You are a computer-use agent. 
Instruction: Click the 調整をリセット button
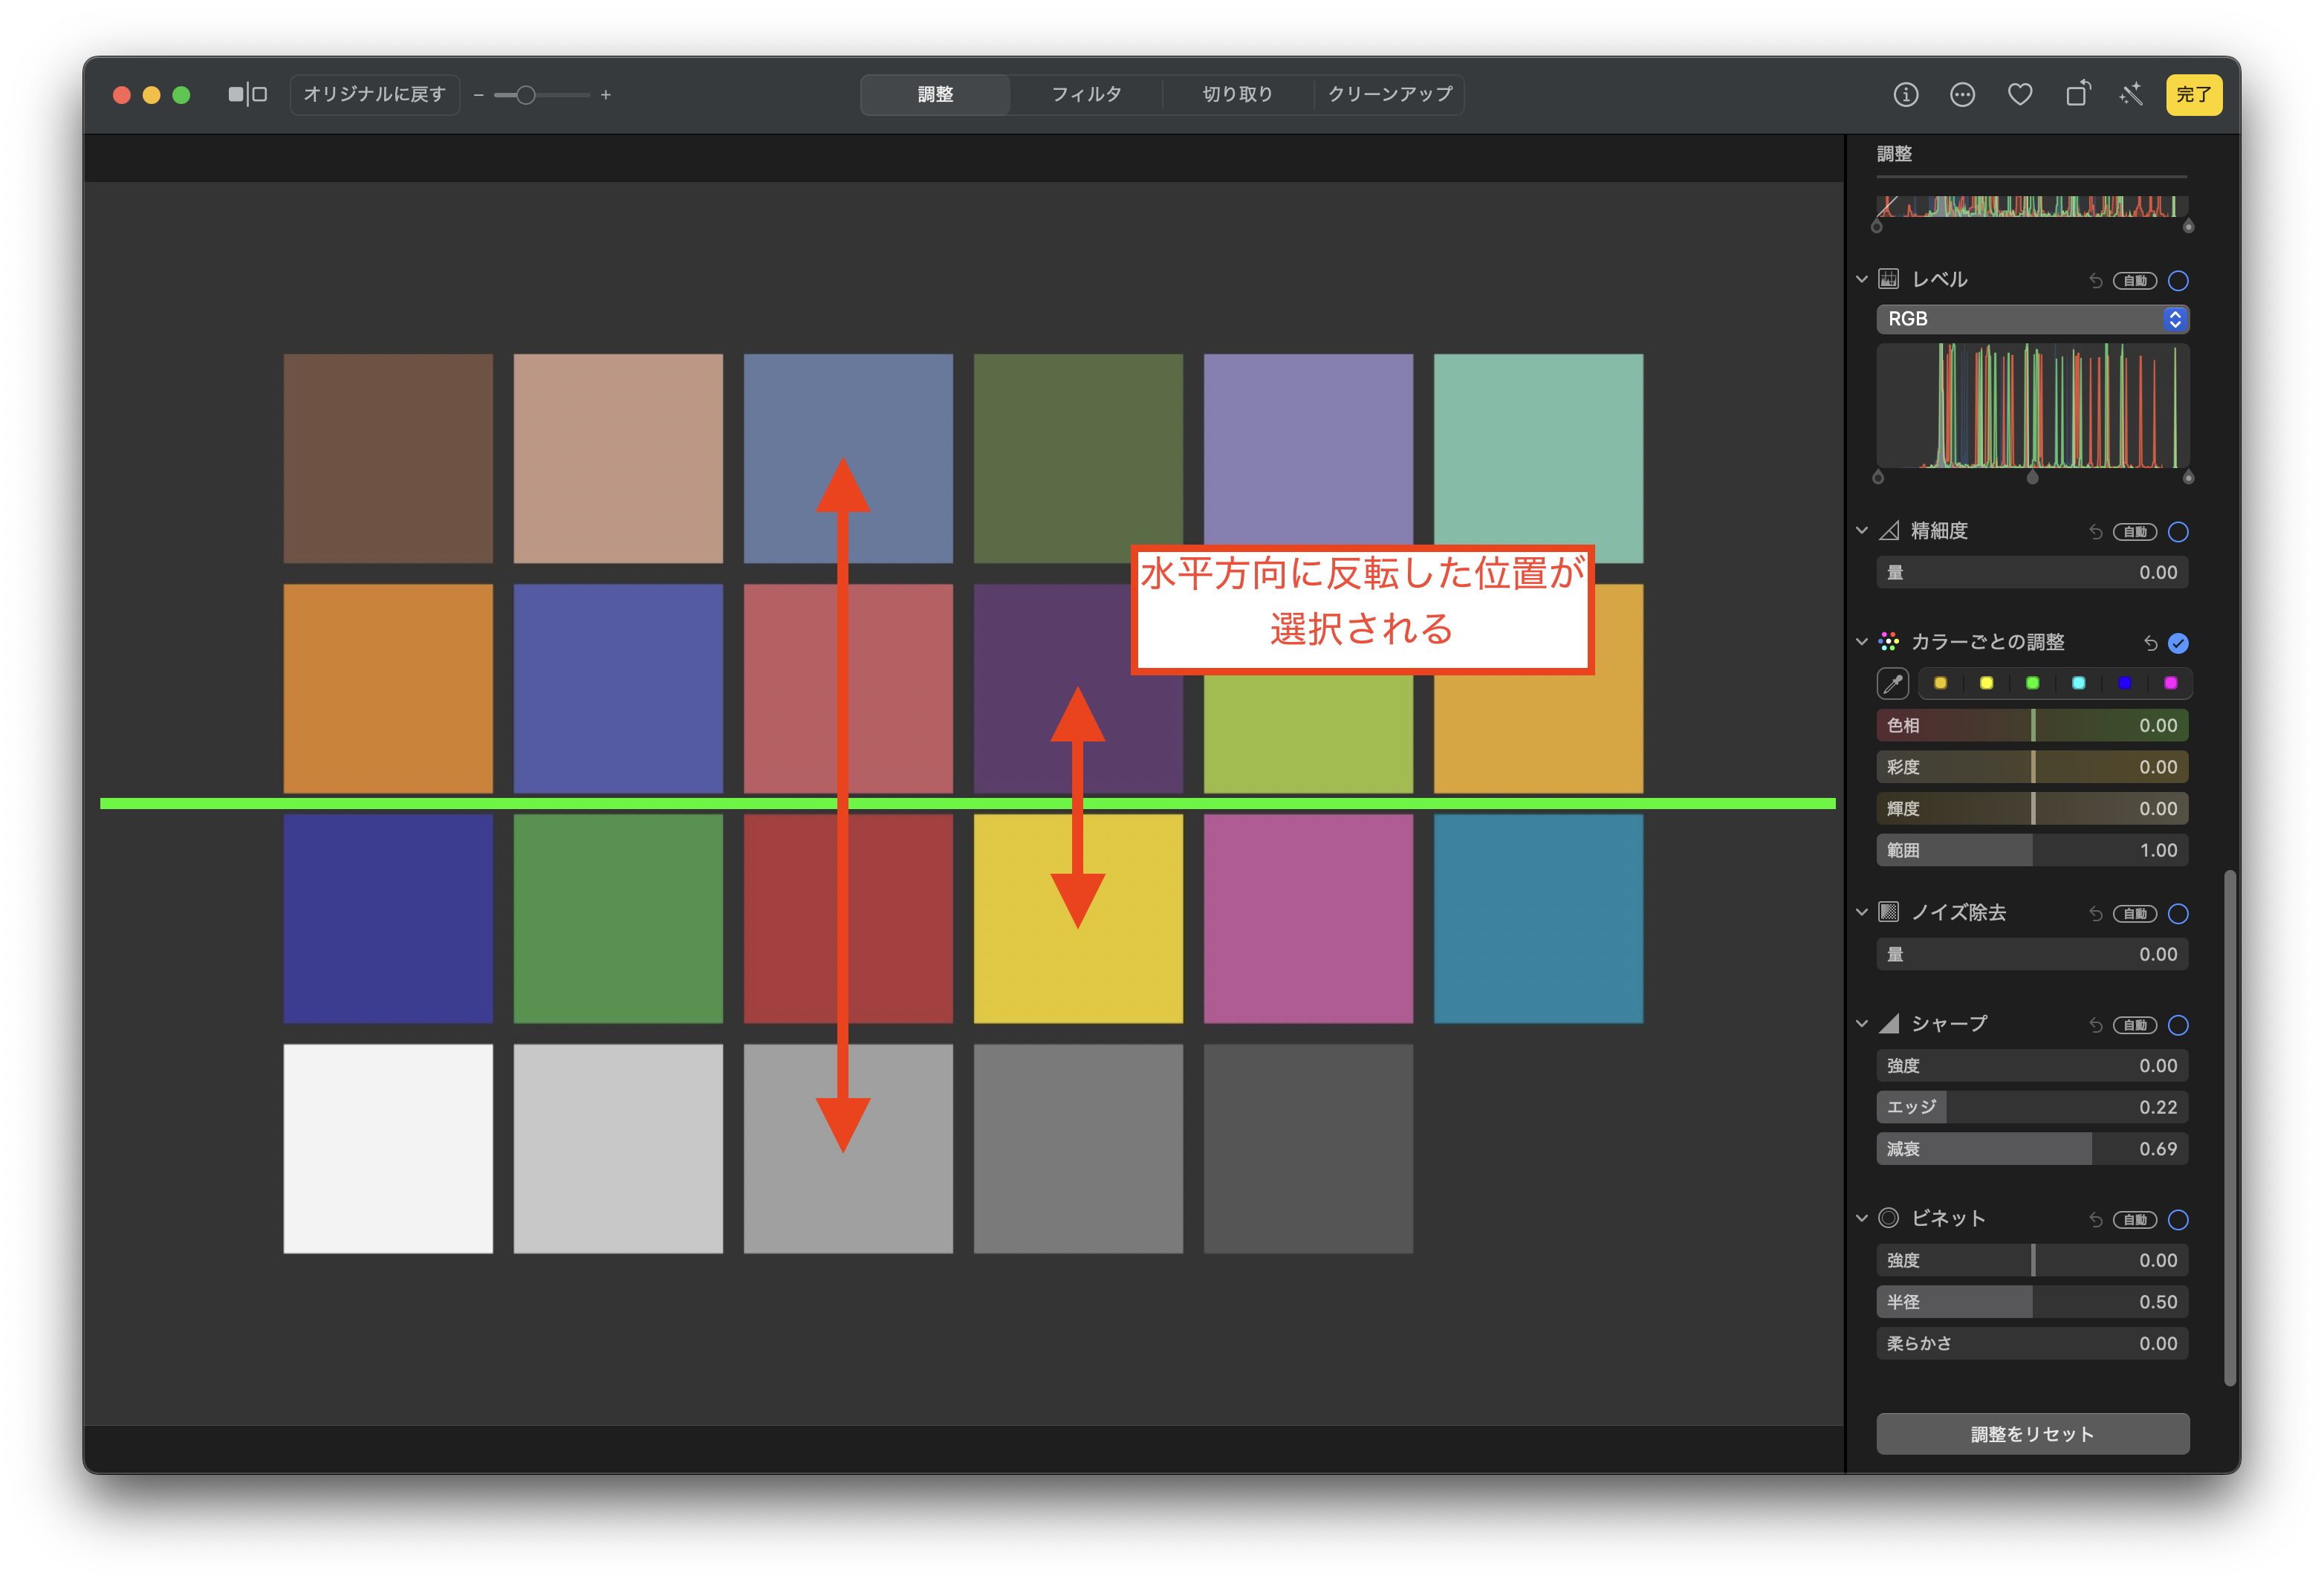[x=2032, y=1434]
